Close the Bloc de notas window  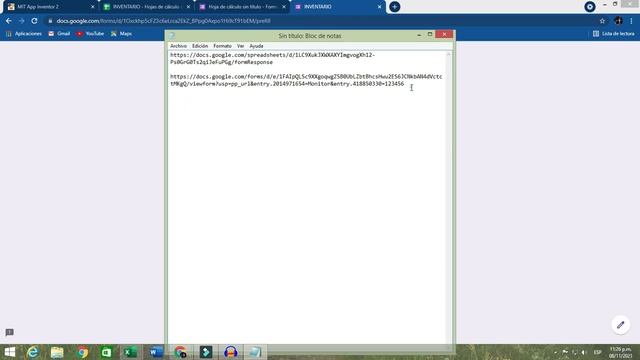click(444, 34)
